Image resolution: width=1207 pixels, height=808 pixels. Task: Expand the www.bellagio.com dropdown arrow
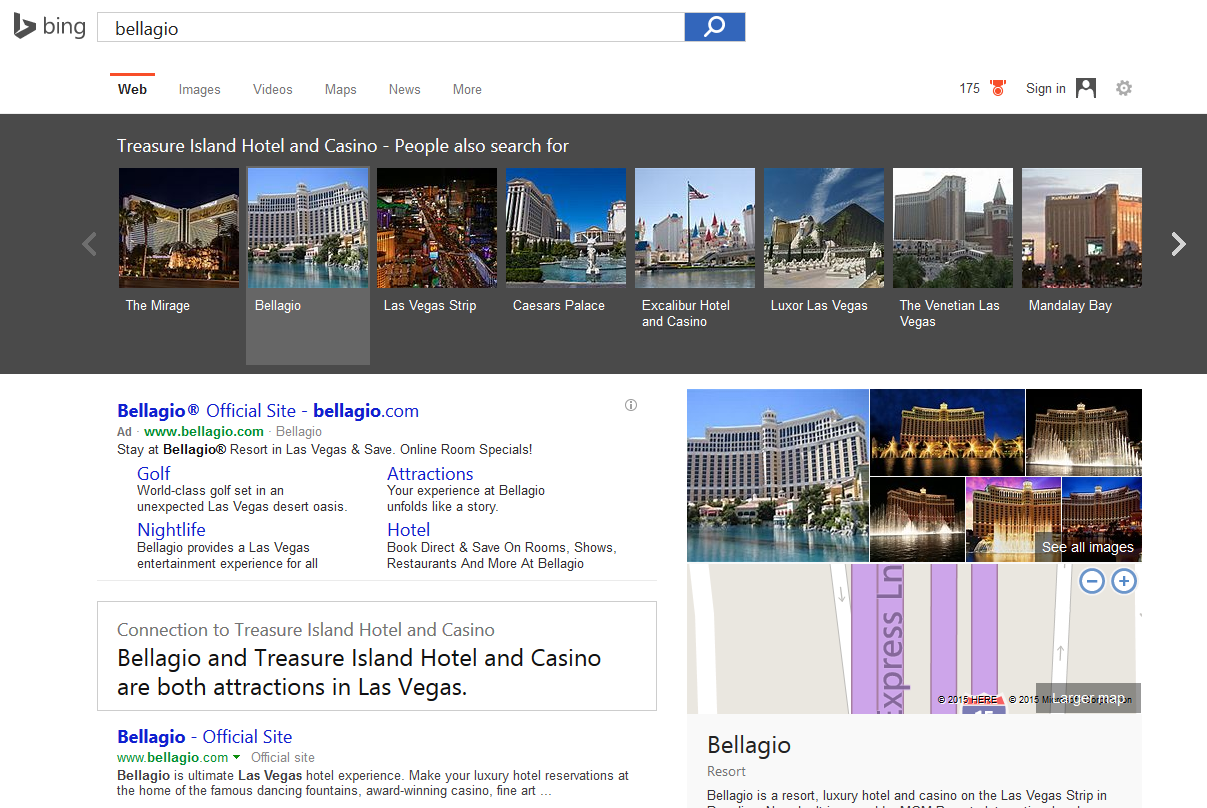(237, 757)
